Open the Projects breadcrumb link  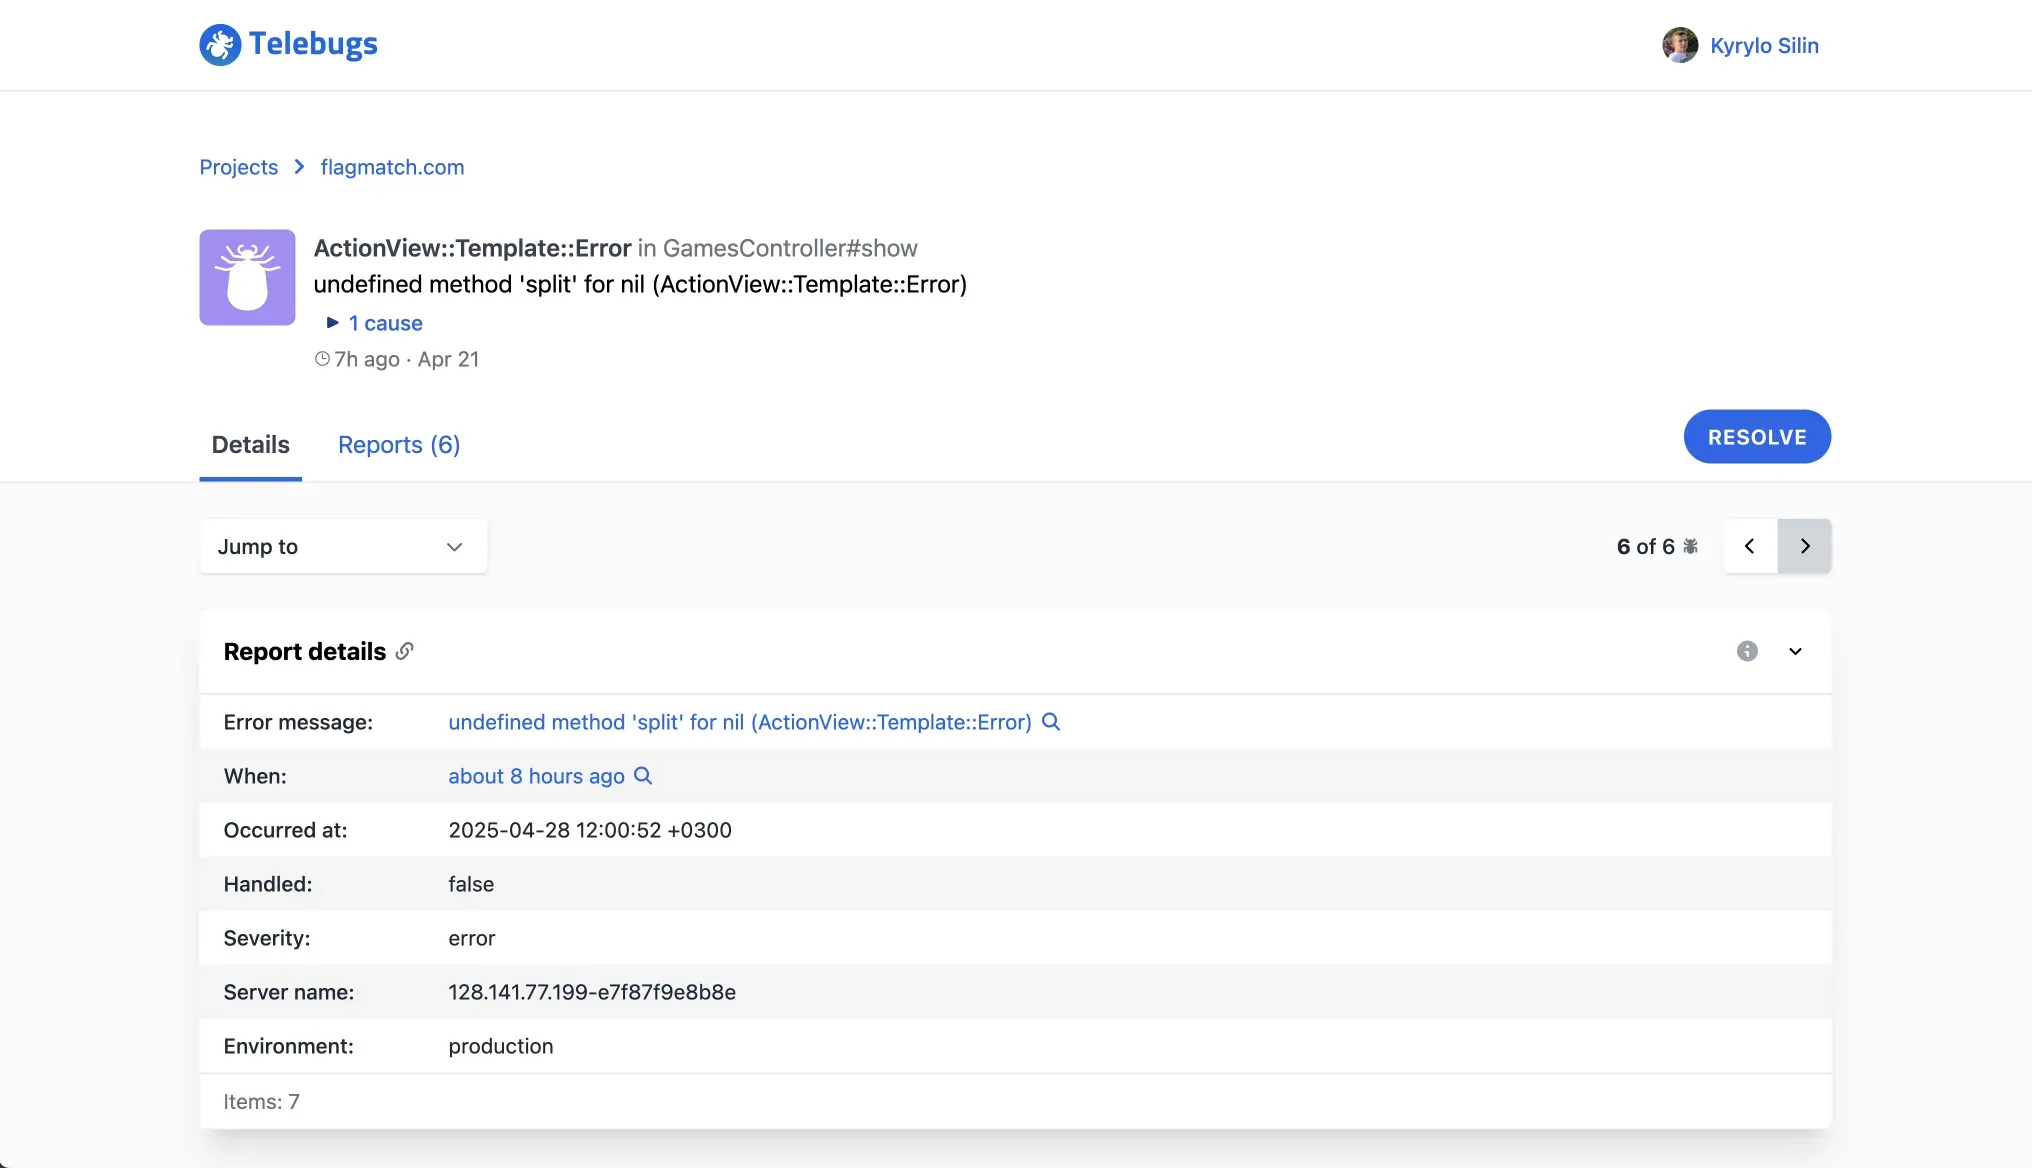[238, 167]
